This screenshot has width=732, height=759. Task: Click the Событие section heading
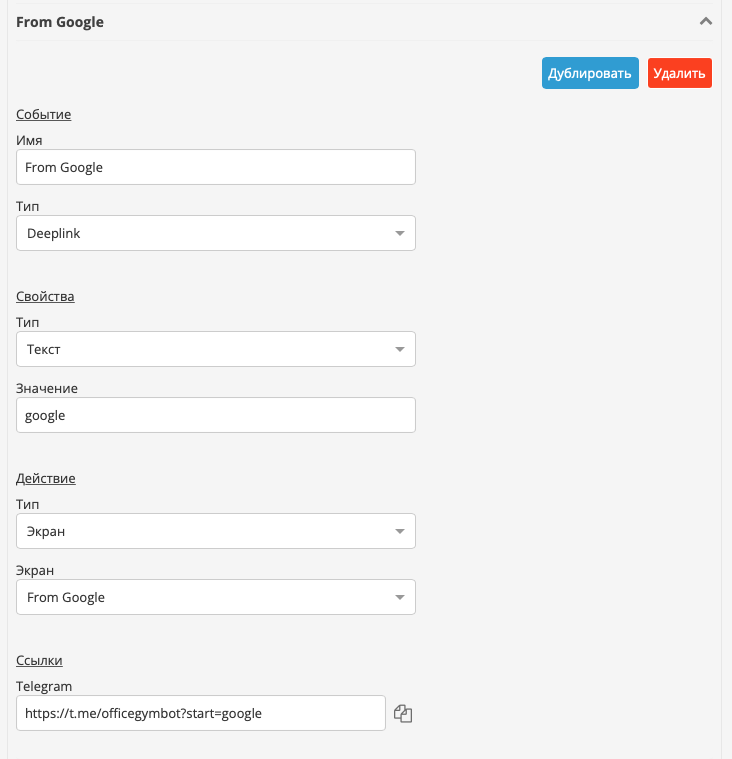pos(44,114)
